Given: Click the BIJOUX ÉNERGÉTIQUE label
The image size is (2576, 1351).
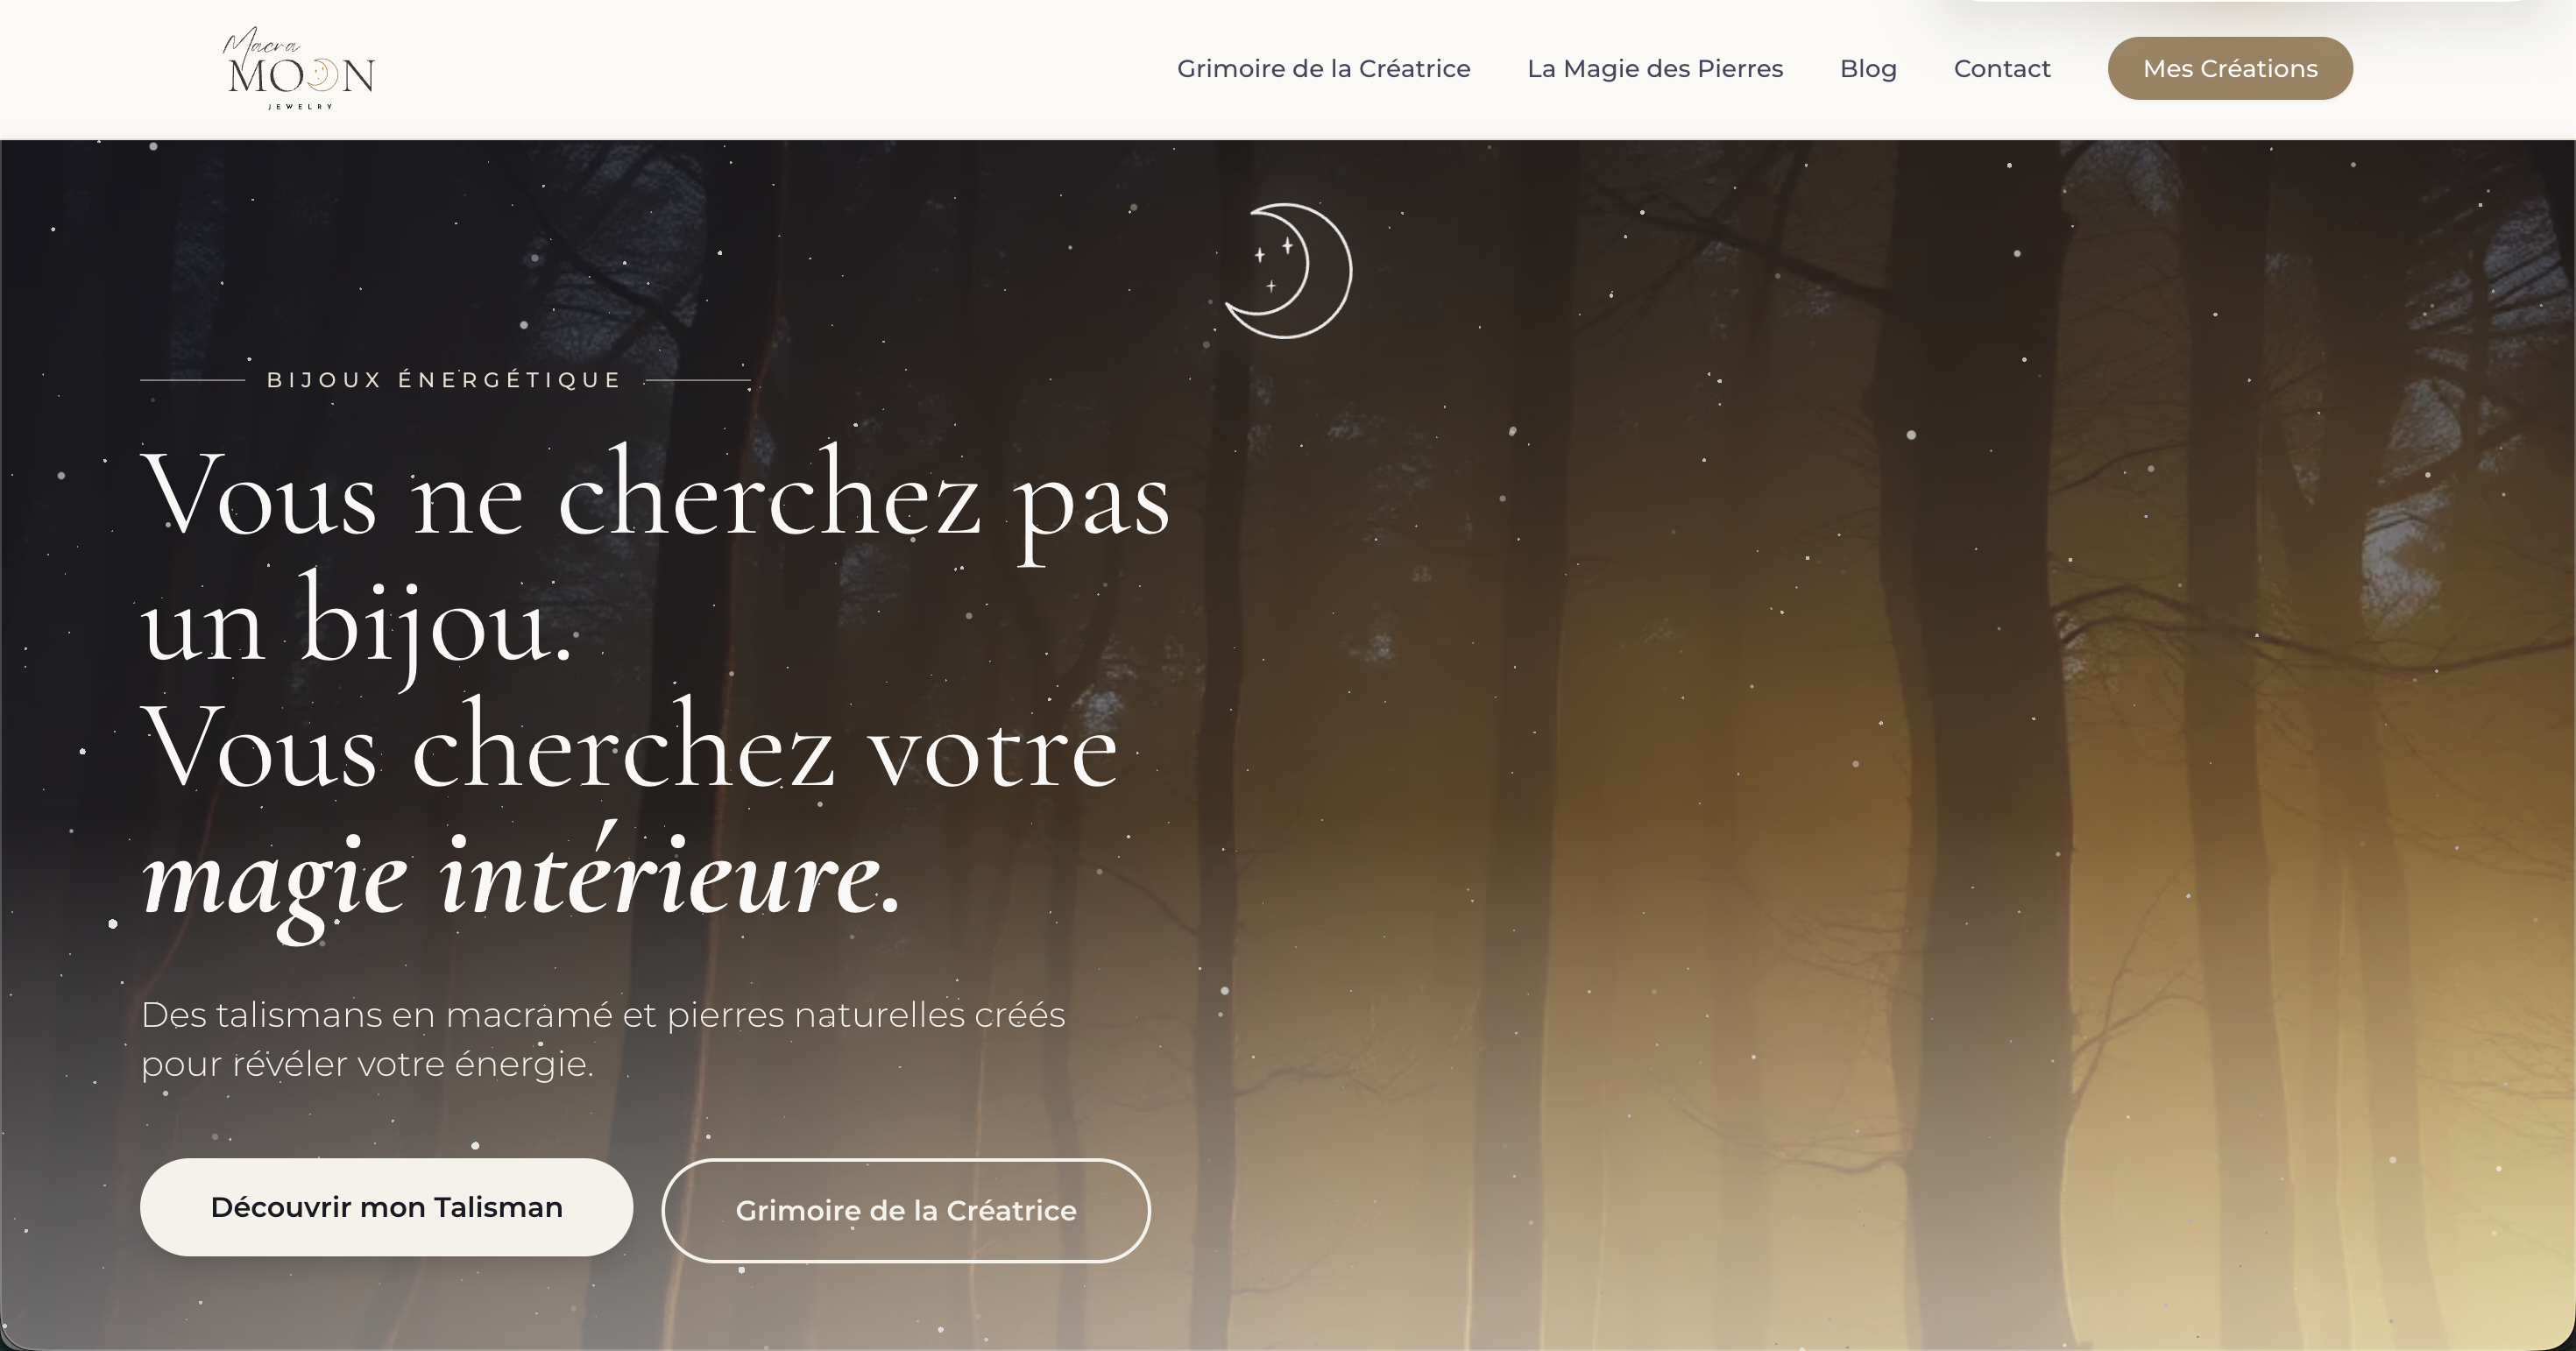Looking at the screenshot, I should click(445, 380).
